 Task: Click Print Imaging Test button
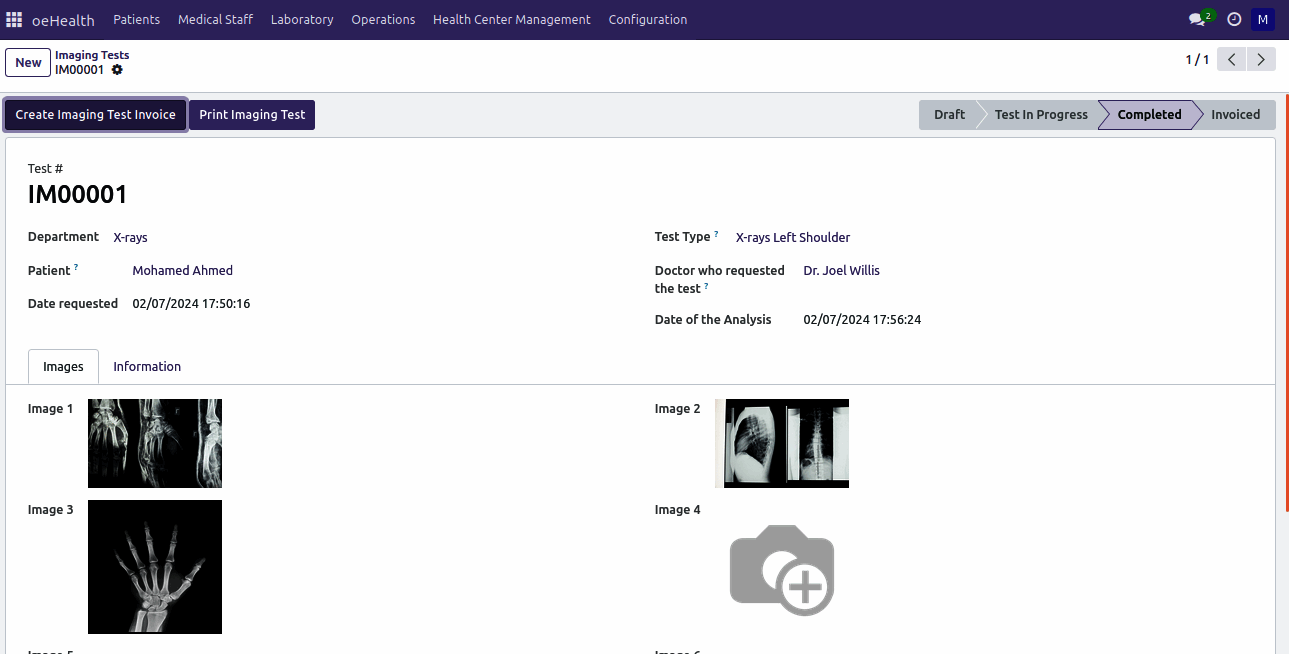[252, 115]
